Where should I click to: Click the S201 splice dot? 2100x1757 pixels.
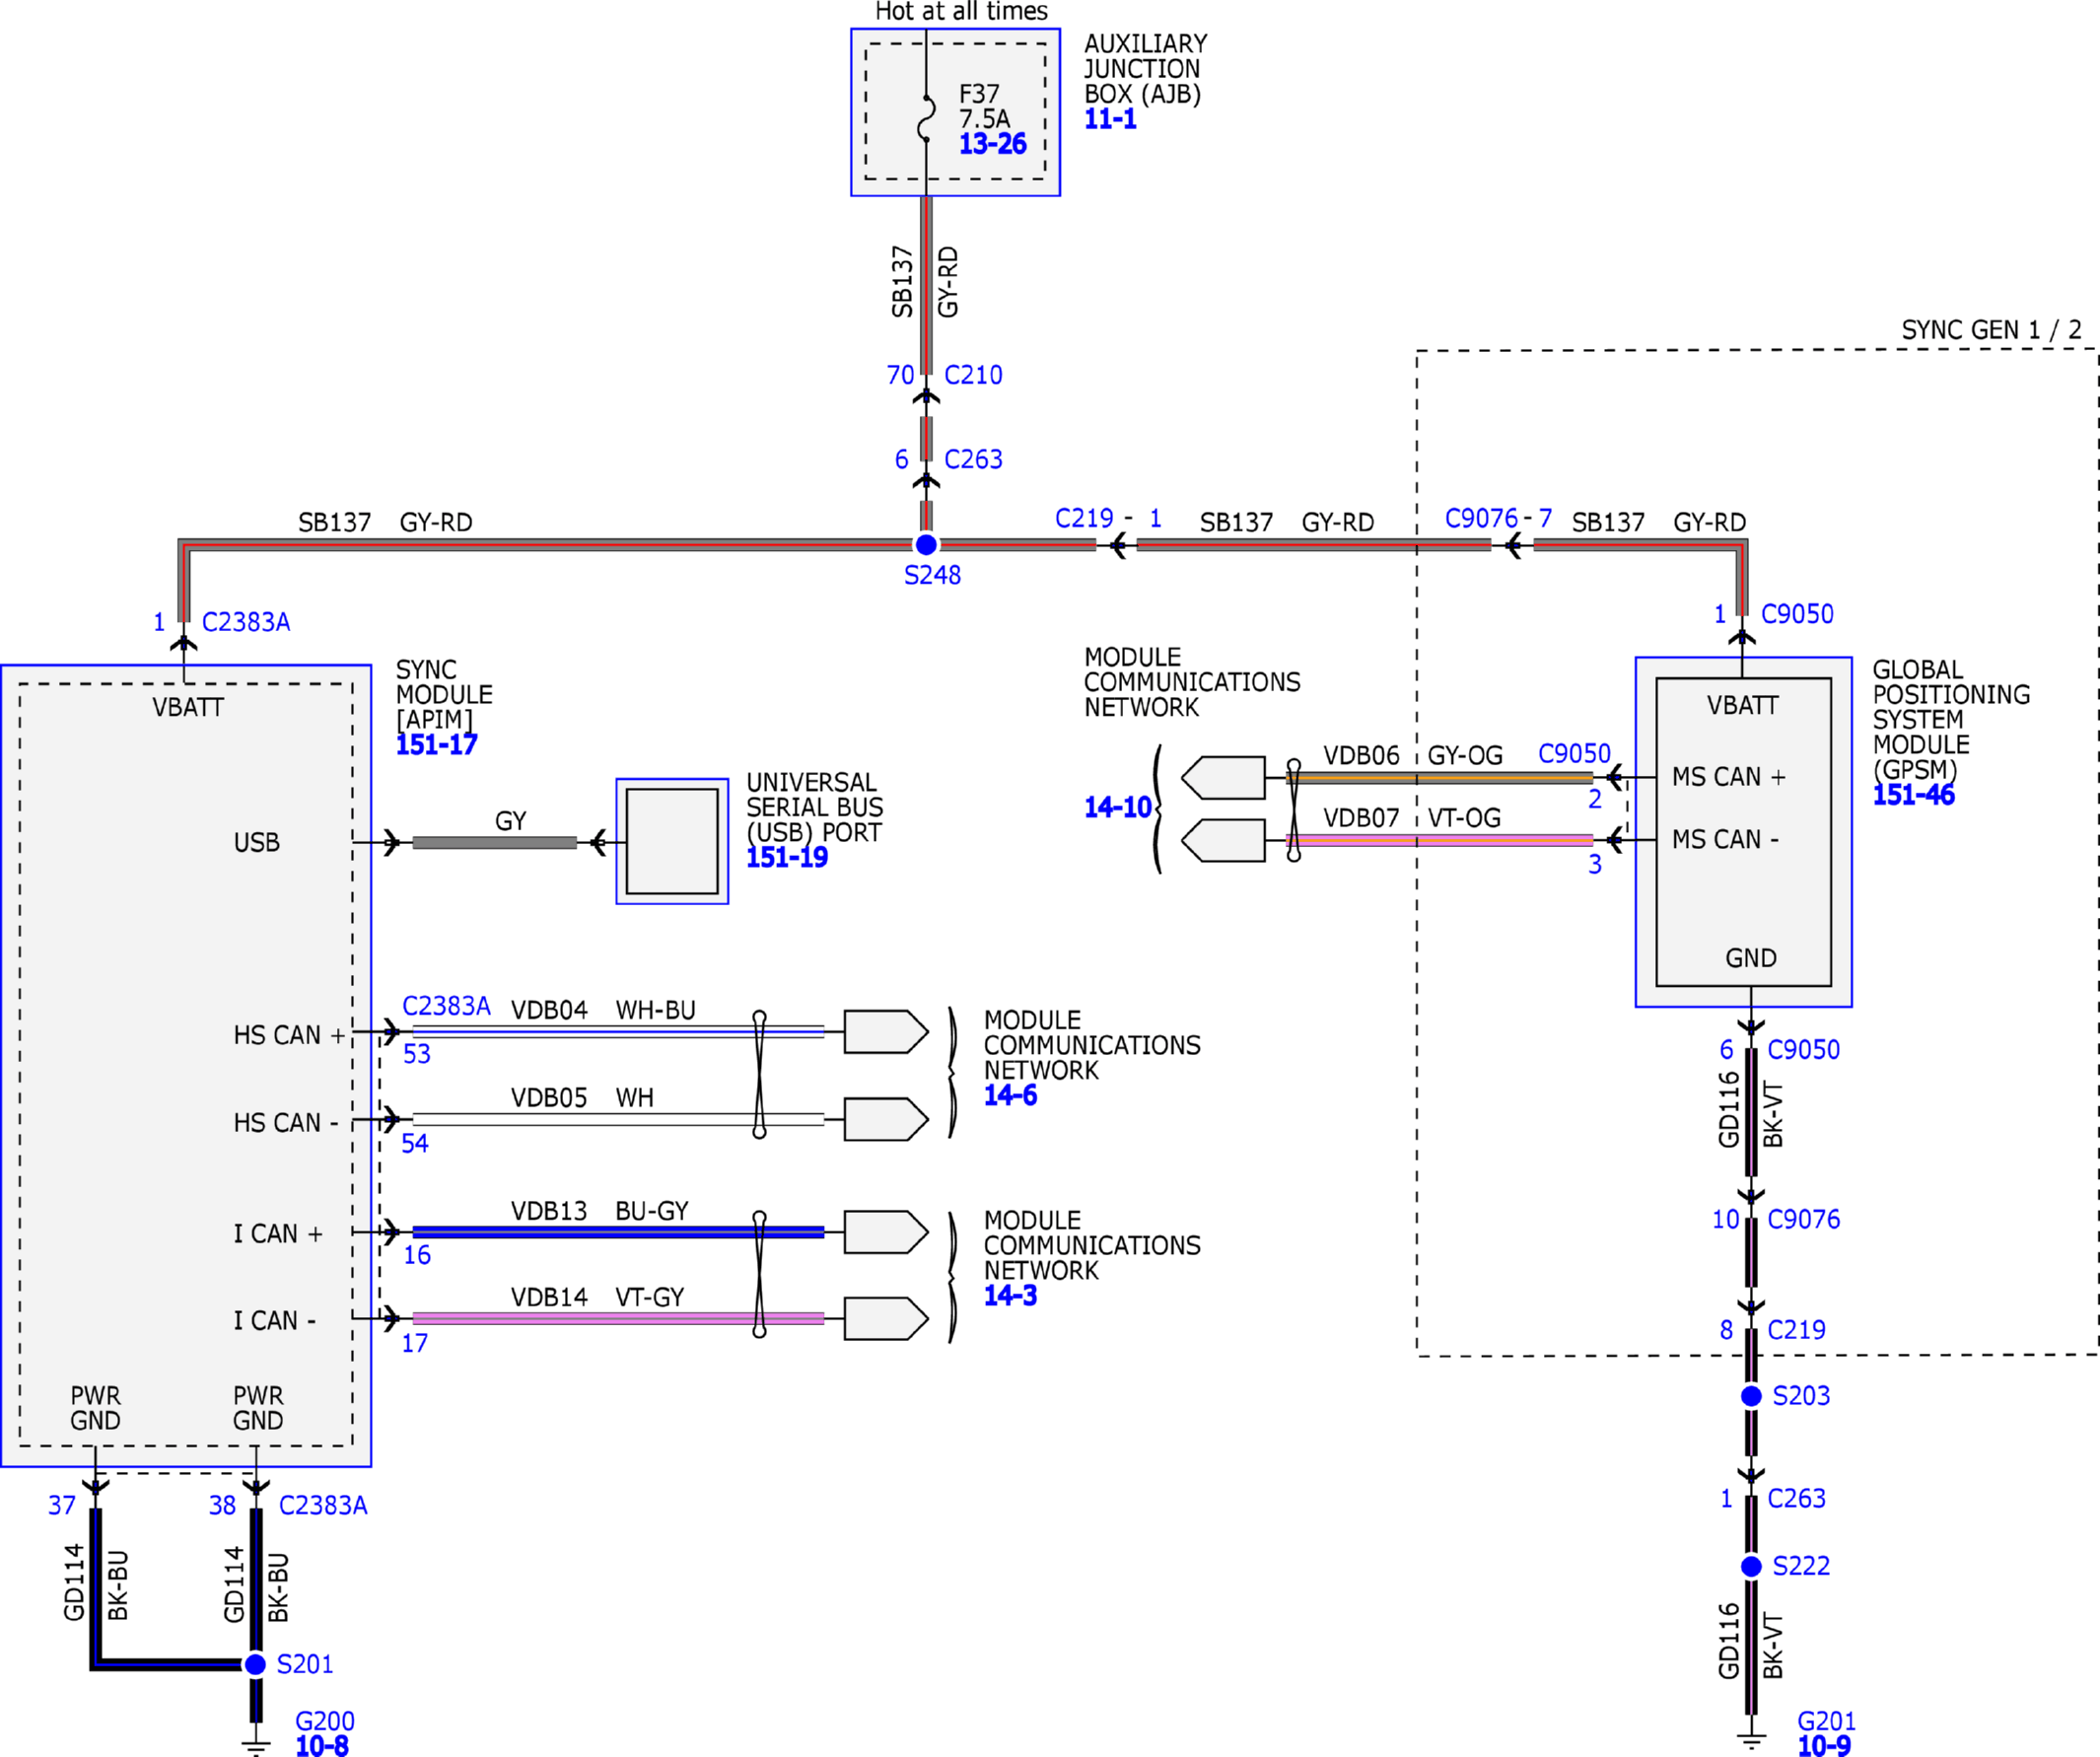(x=256, y=1664)
